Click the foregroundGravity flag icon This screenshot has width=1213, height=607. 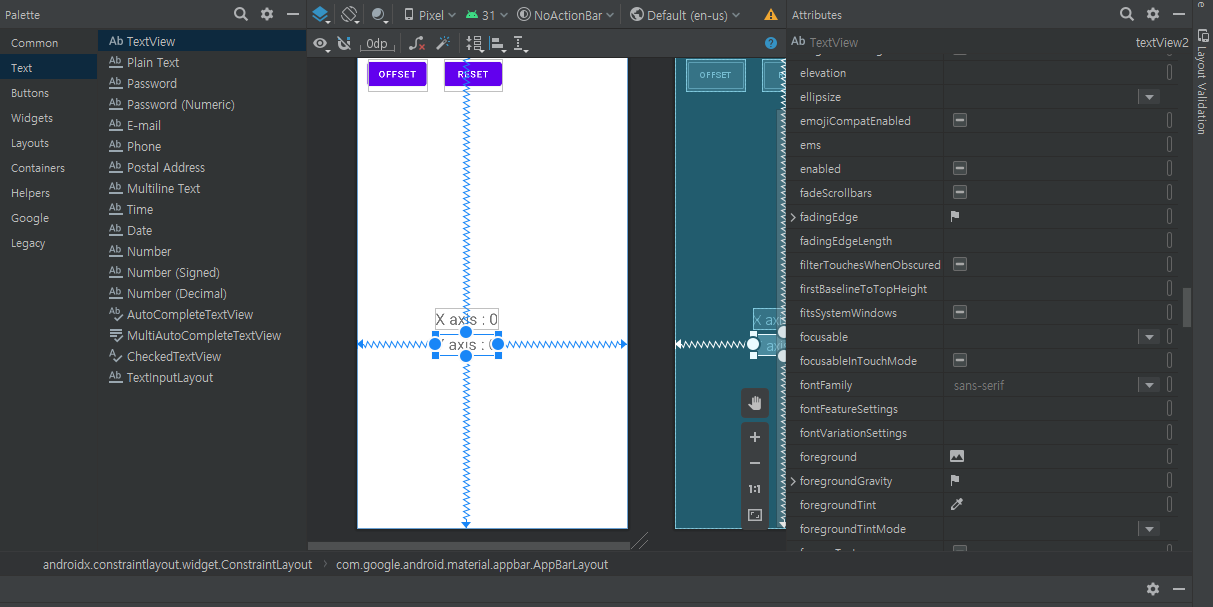pyautogui.click(x=955, y=481)
